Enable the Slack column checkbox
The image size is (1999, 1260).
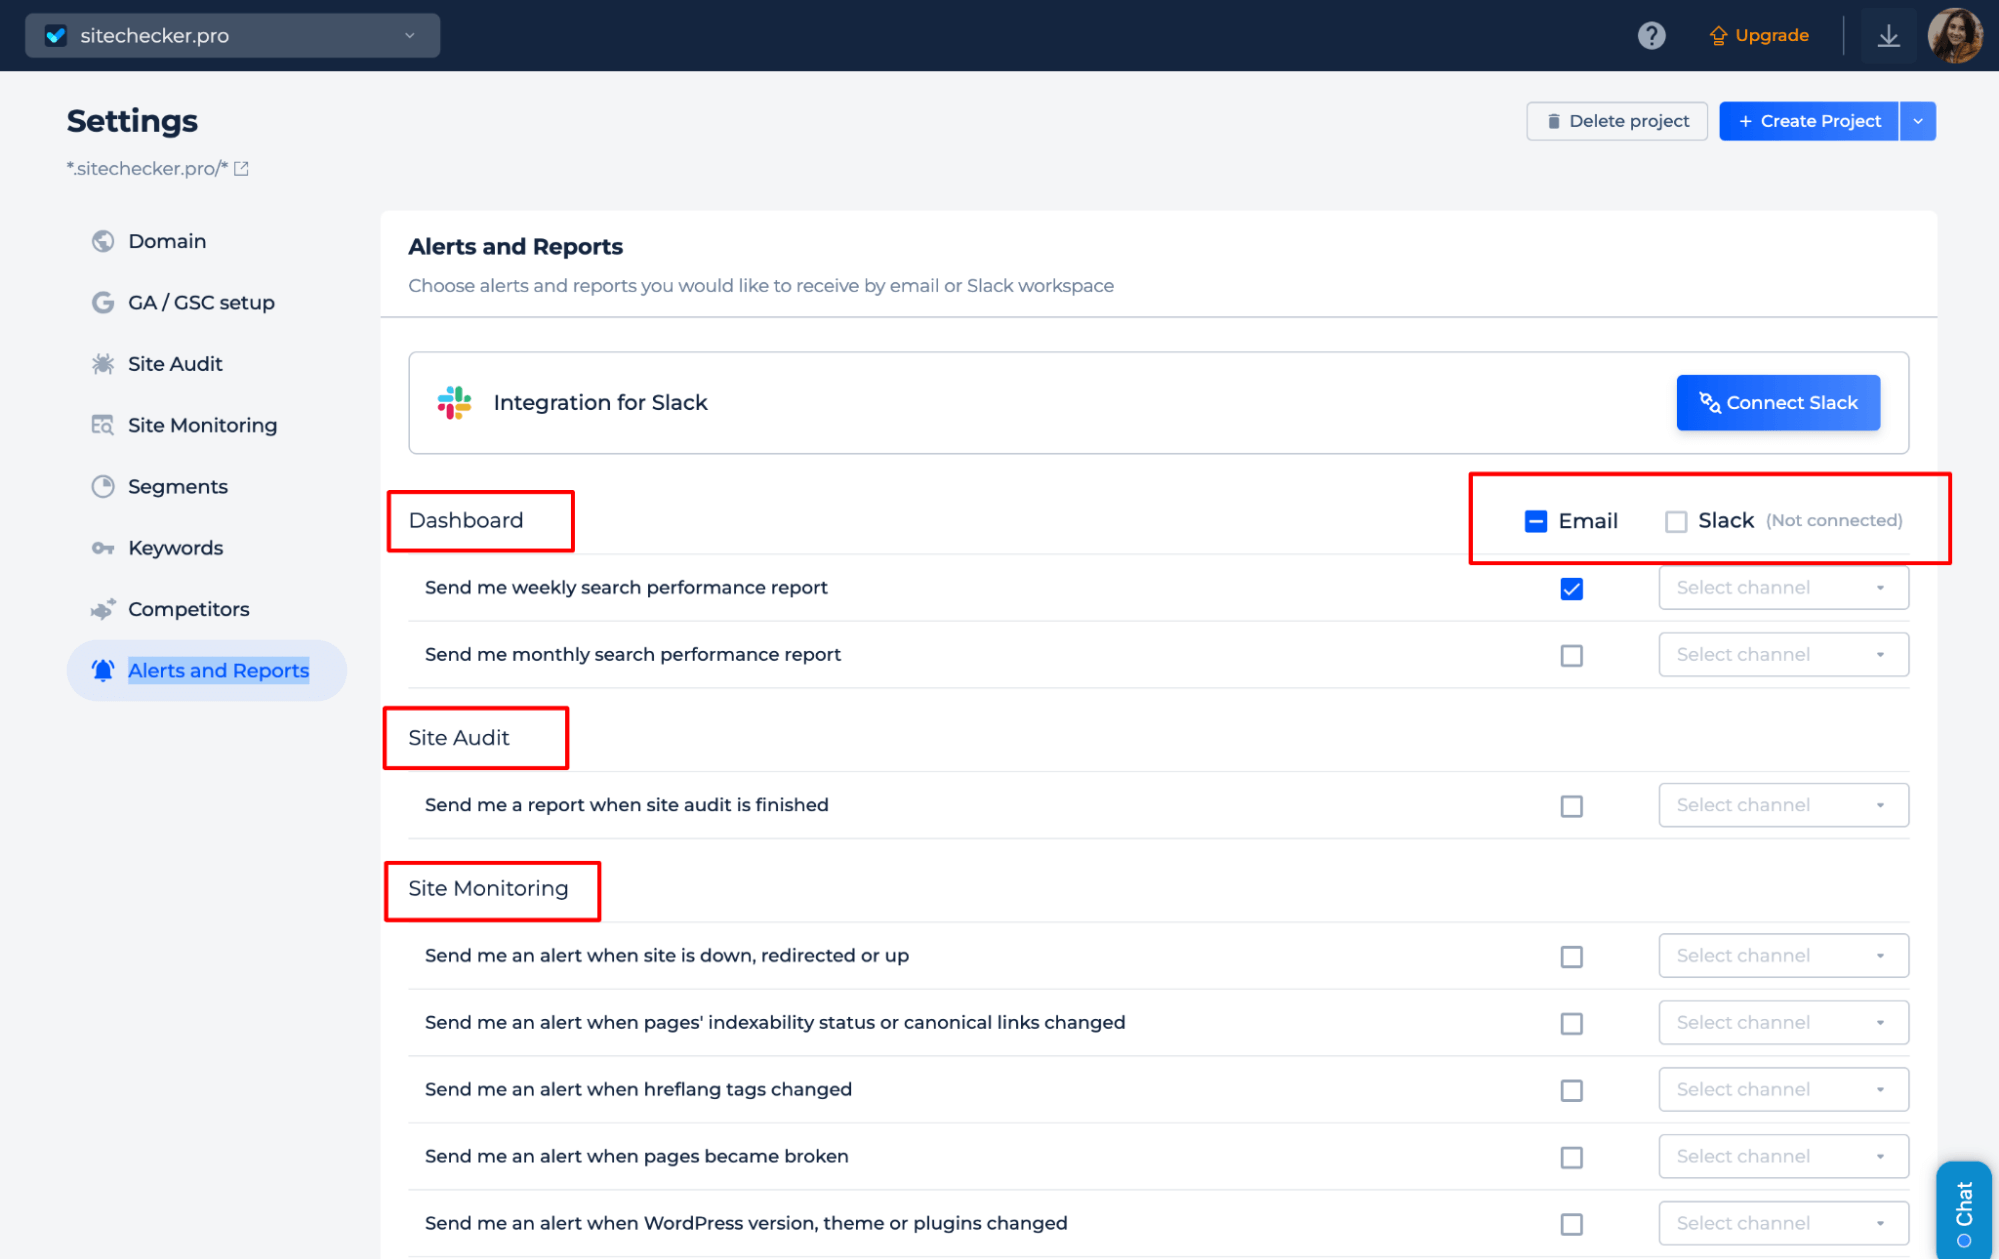1675,521
